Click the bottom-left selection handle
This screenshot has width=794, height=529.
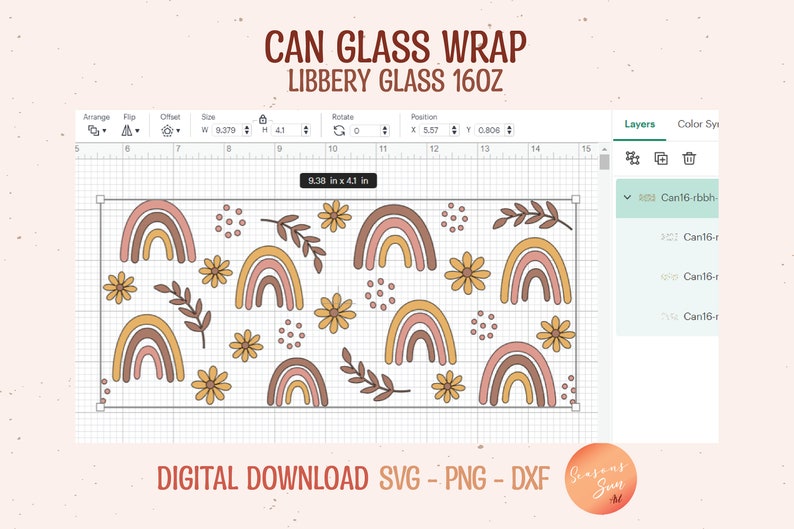(100, 407)
